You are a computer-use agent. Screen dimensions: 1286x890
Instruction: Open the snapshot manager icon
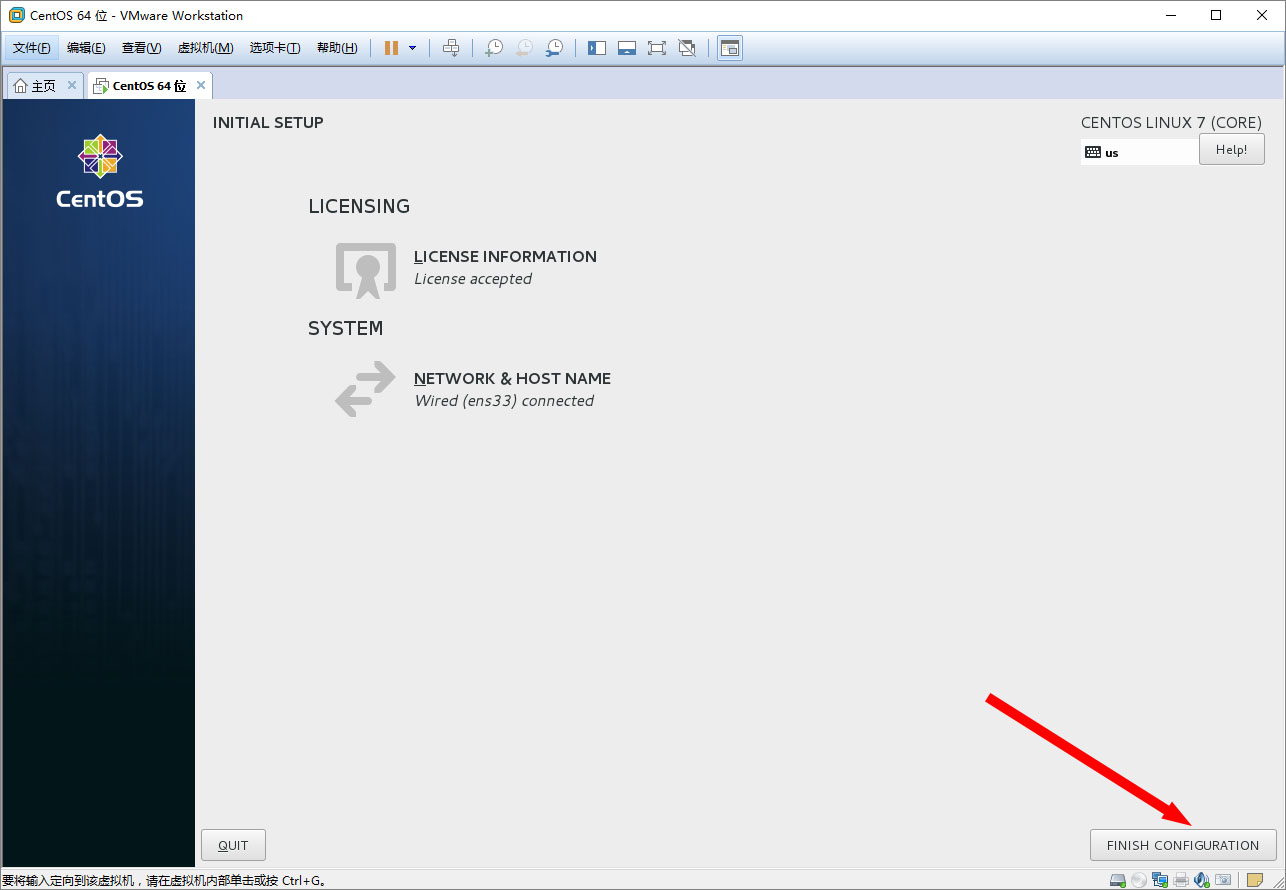tap(554, 48)
